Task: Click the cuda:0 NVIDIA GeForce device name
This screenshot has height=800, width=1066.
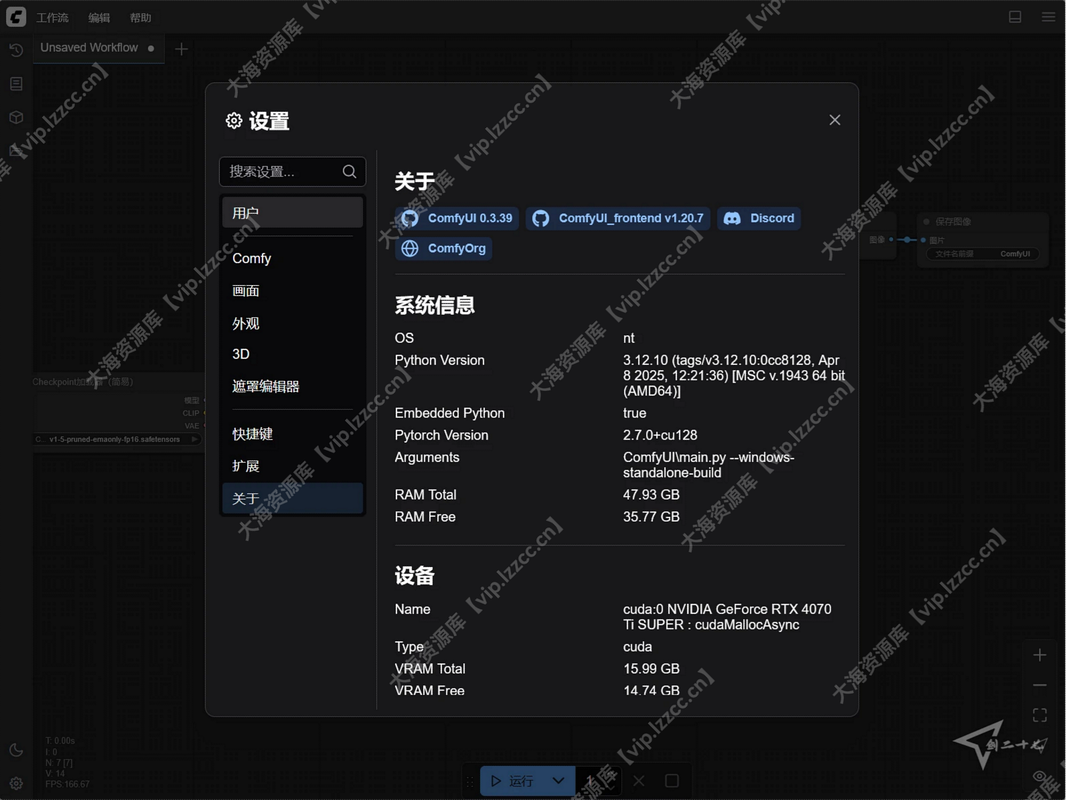Action: [727, 616]
